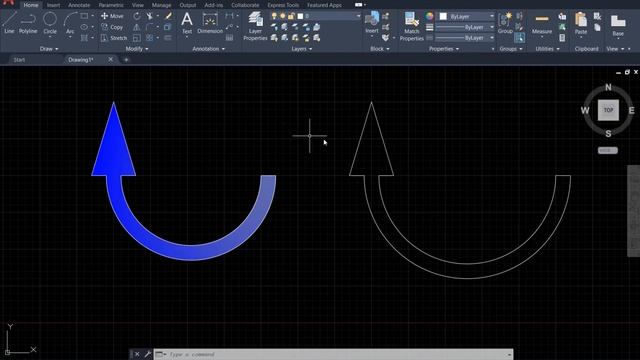Select the Trim tool icon

click(149, 16)
